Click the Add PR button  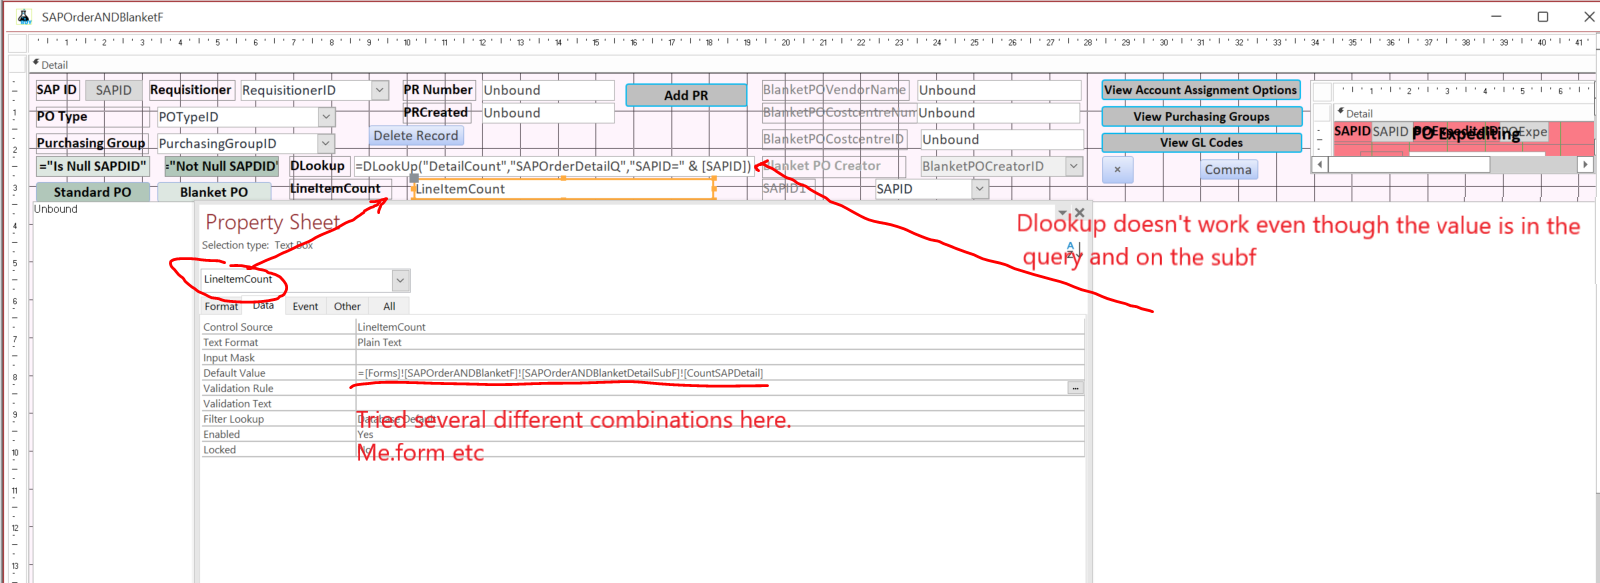point(686,95)
